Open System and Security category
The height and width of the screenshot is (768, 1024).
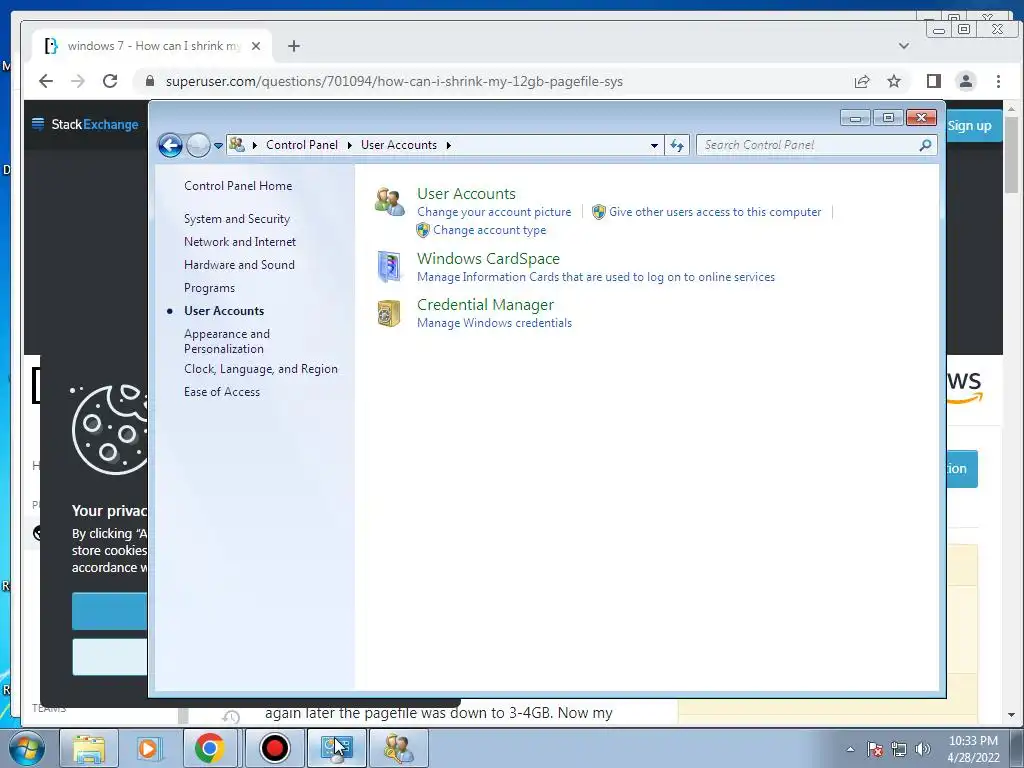click(236, 219)
